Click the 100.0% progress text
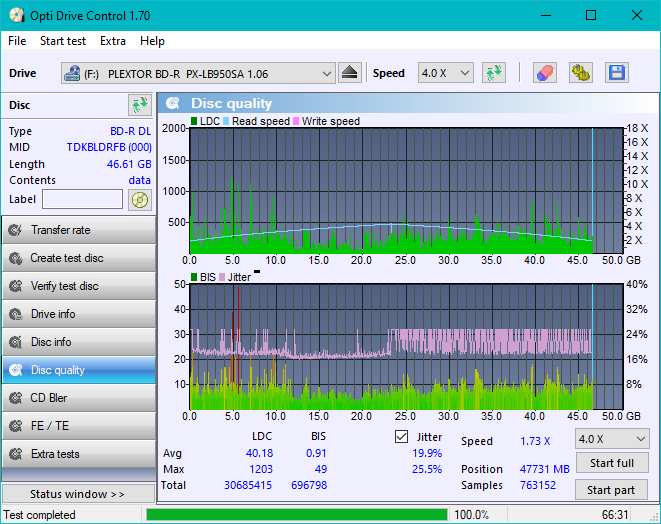 pyautogui.click(x=471, y=515)
